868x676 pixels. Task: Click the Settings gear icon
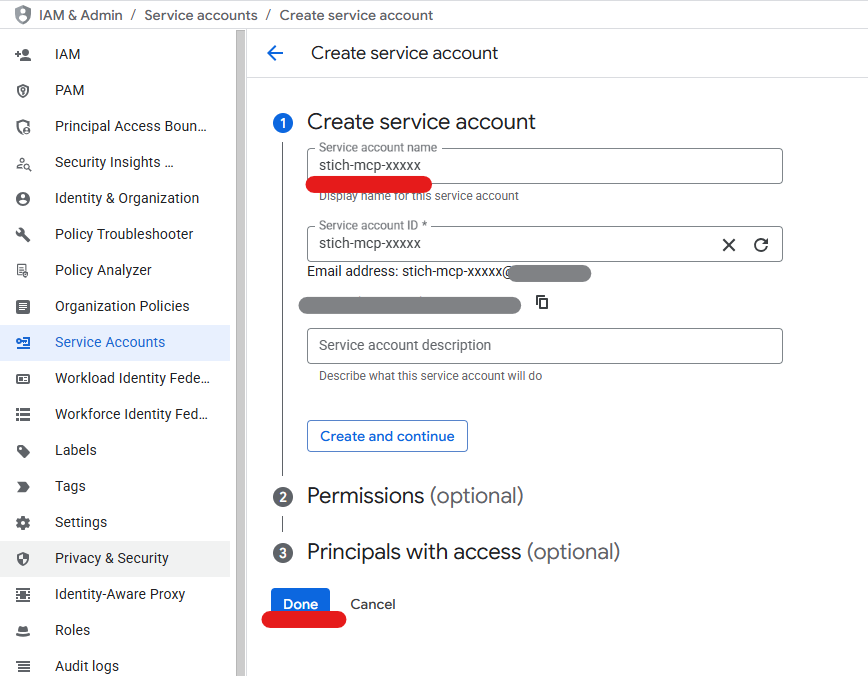click(x=23, y=523)
